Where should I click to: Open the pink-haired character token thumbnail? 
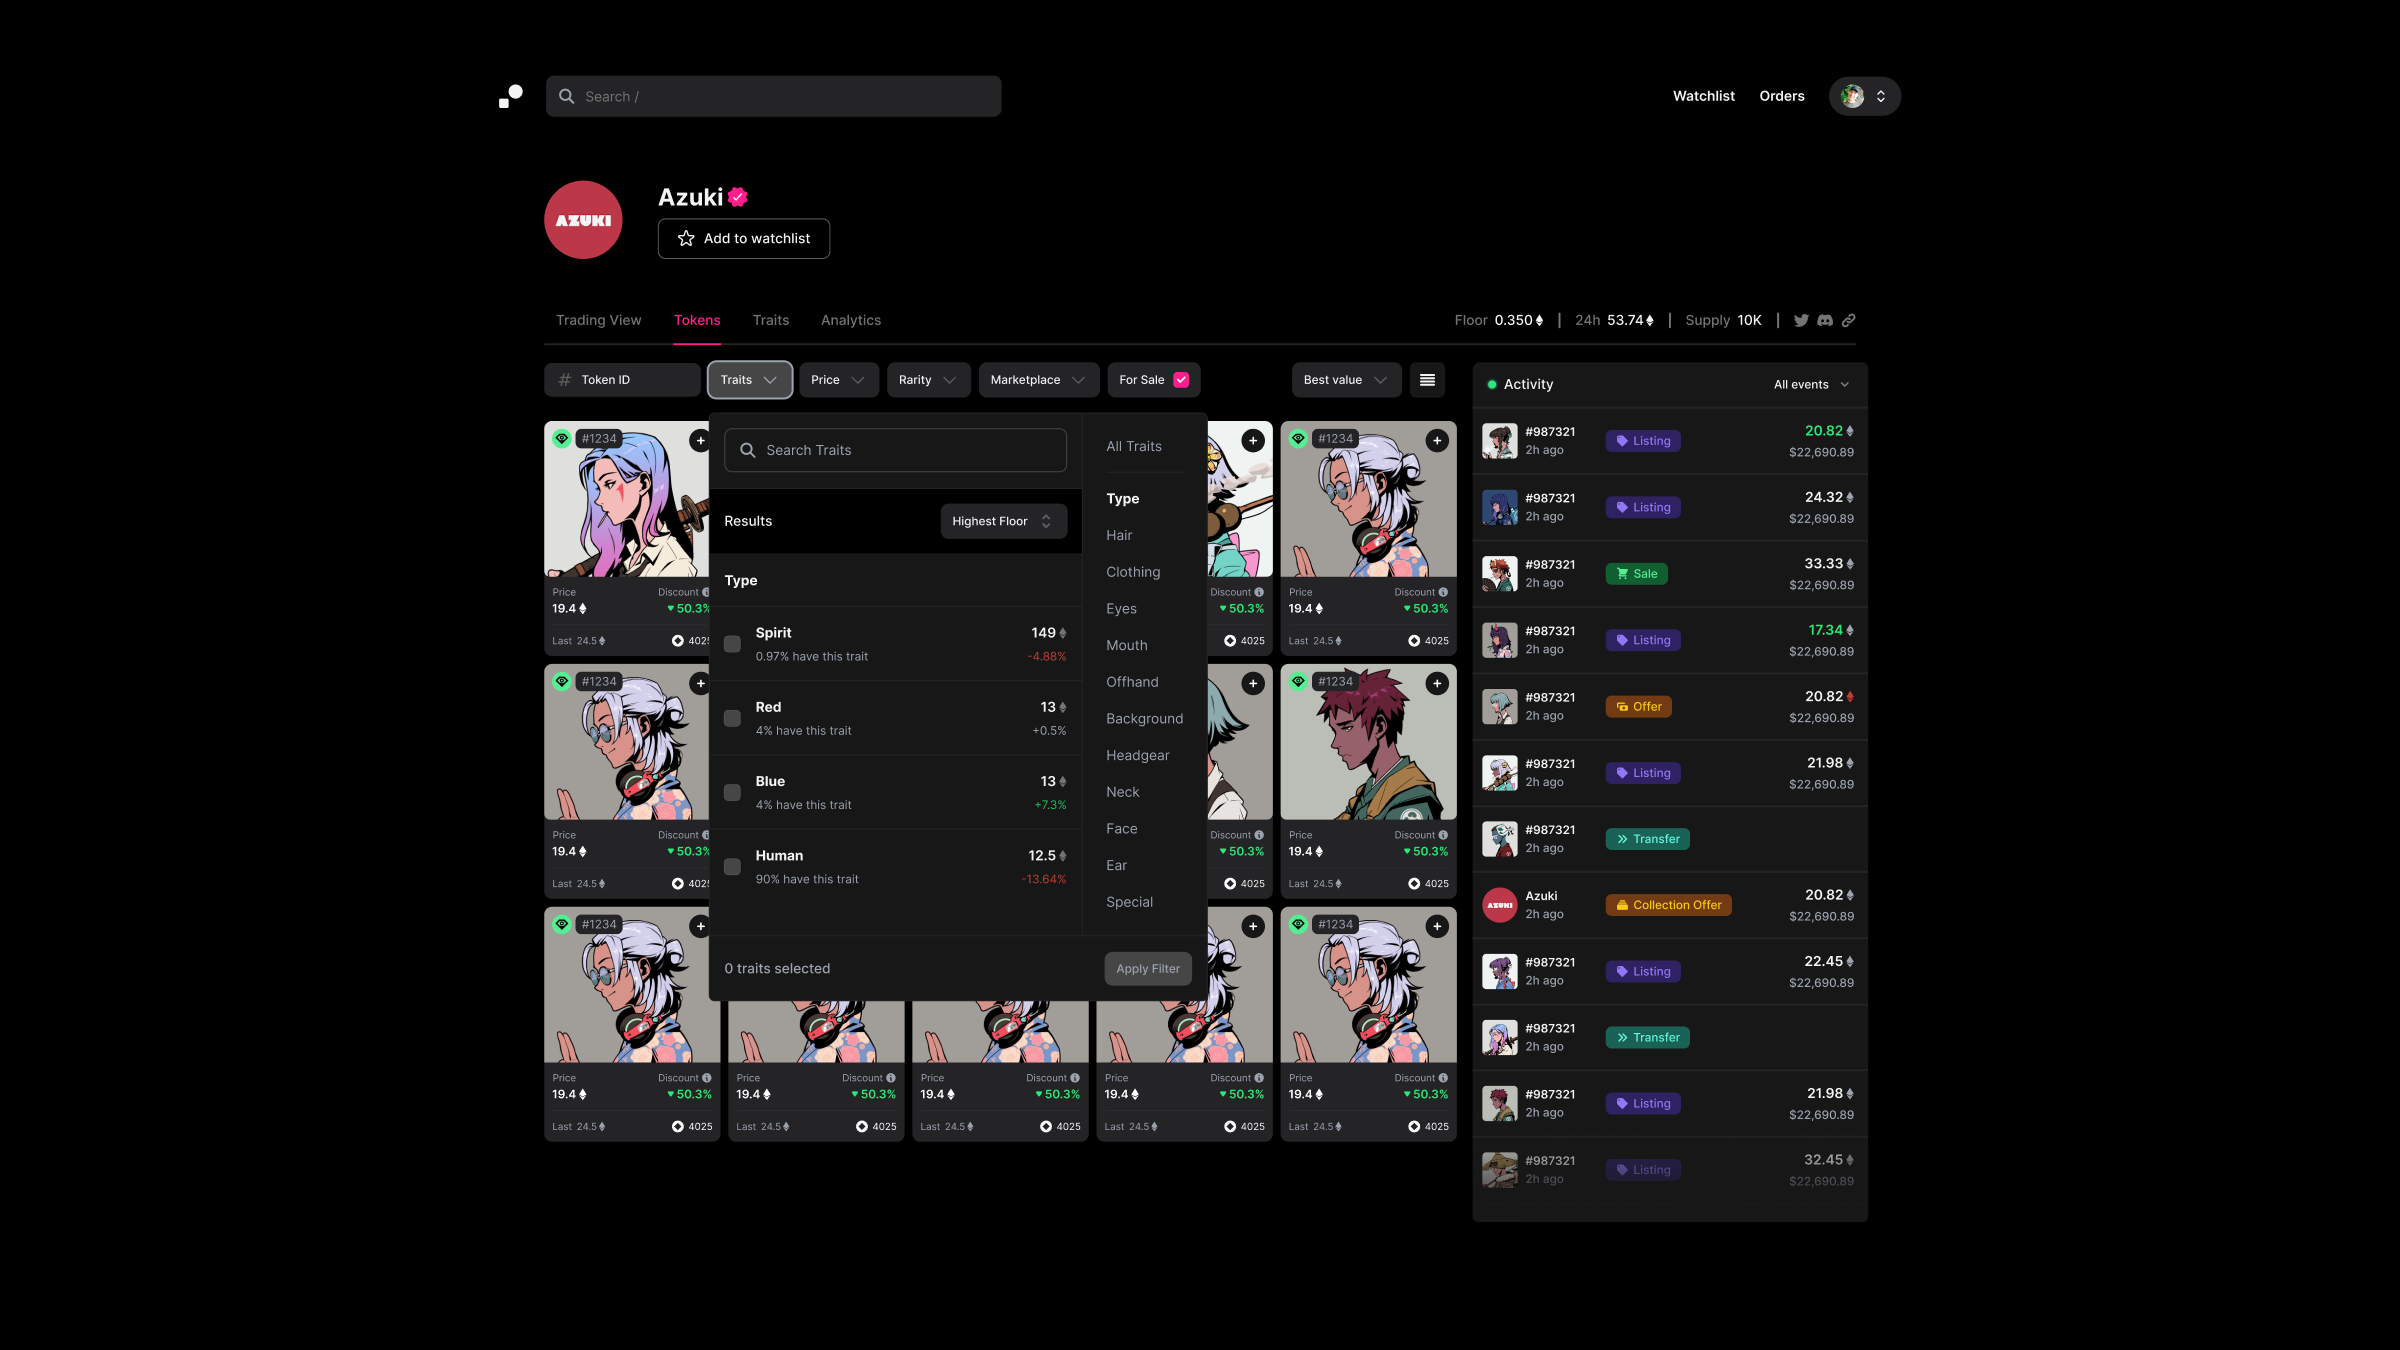(626, 499)
